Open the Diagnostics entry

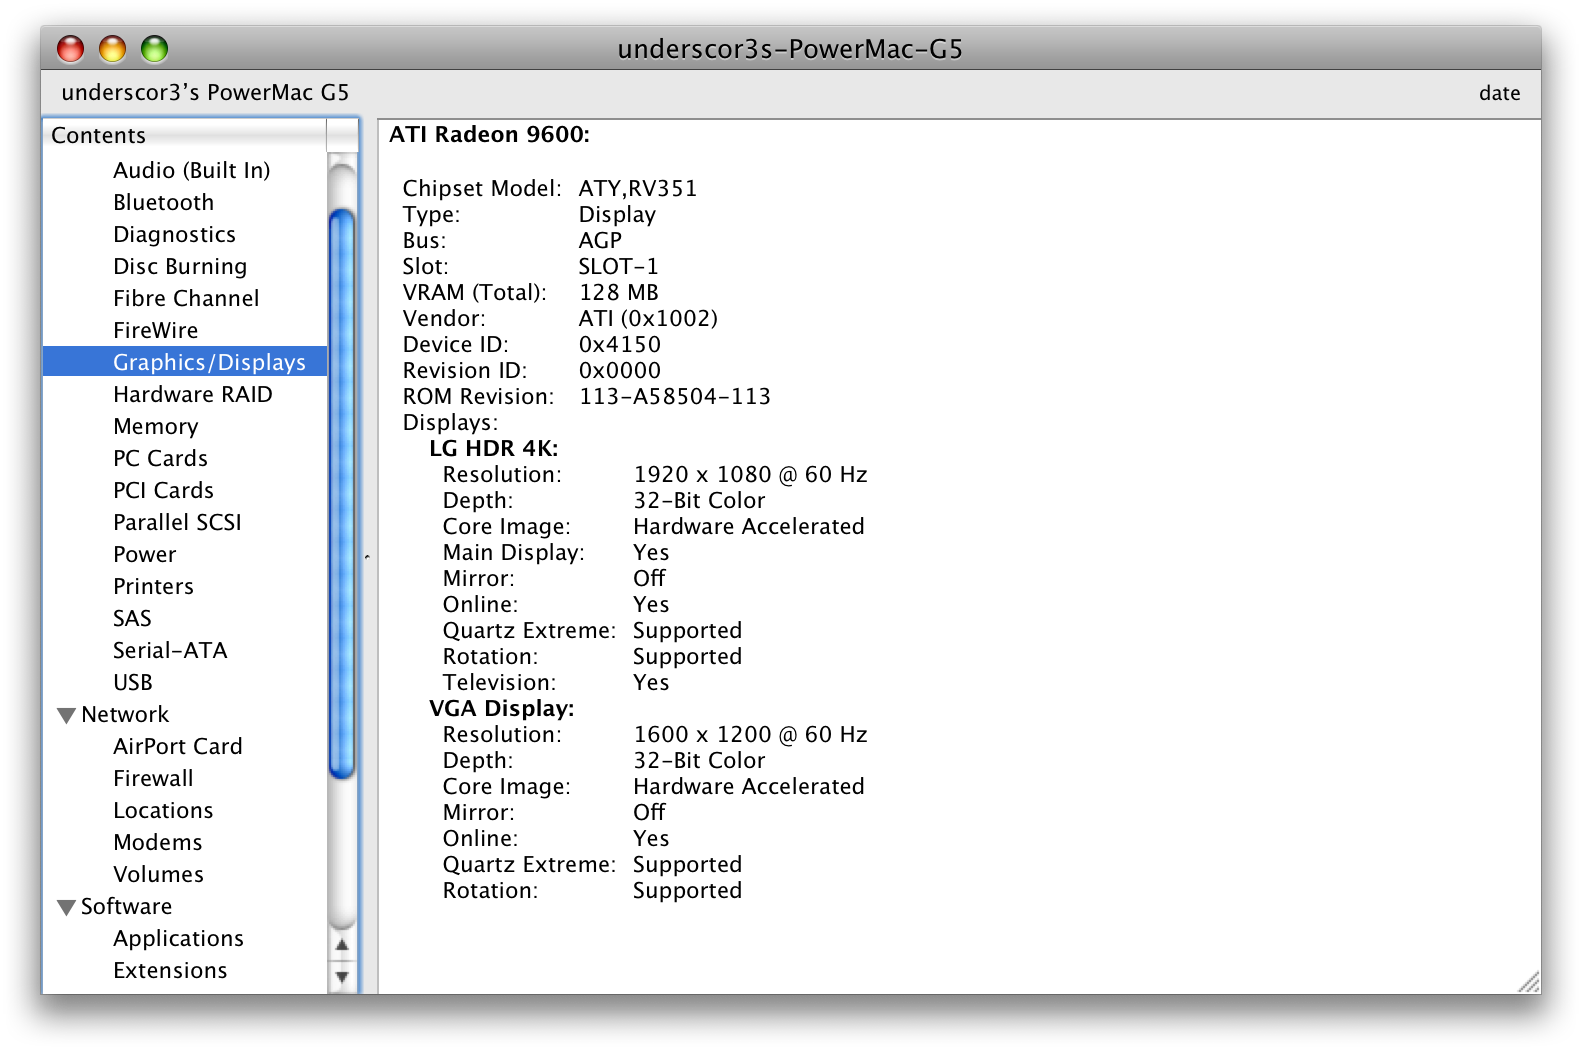pos(175,234)
